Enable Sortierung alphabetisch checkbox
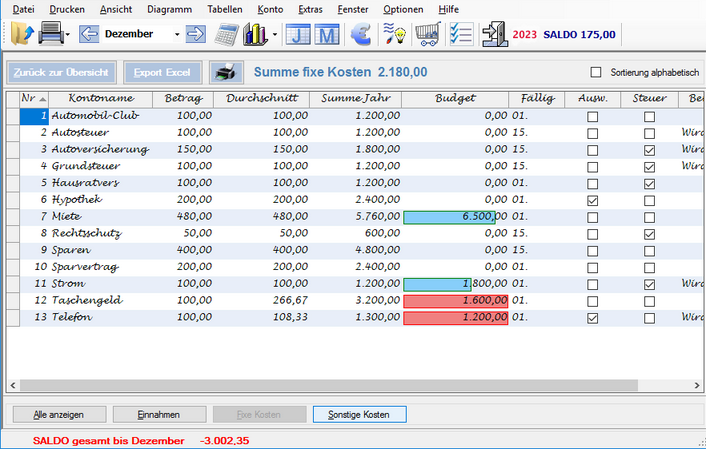This screenshot has width=706, height=449. point(597,72)
